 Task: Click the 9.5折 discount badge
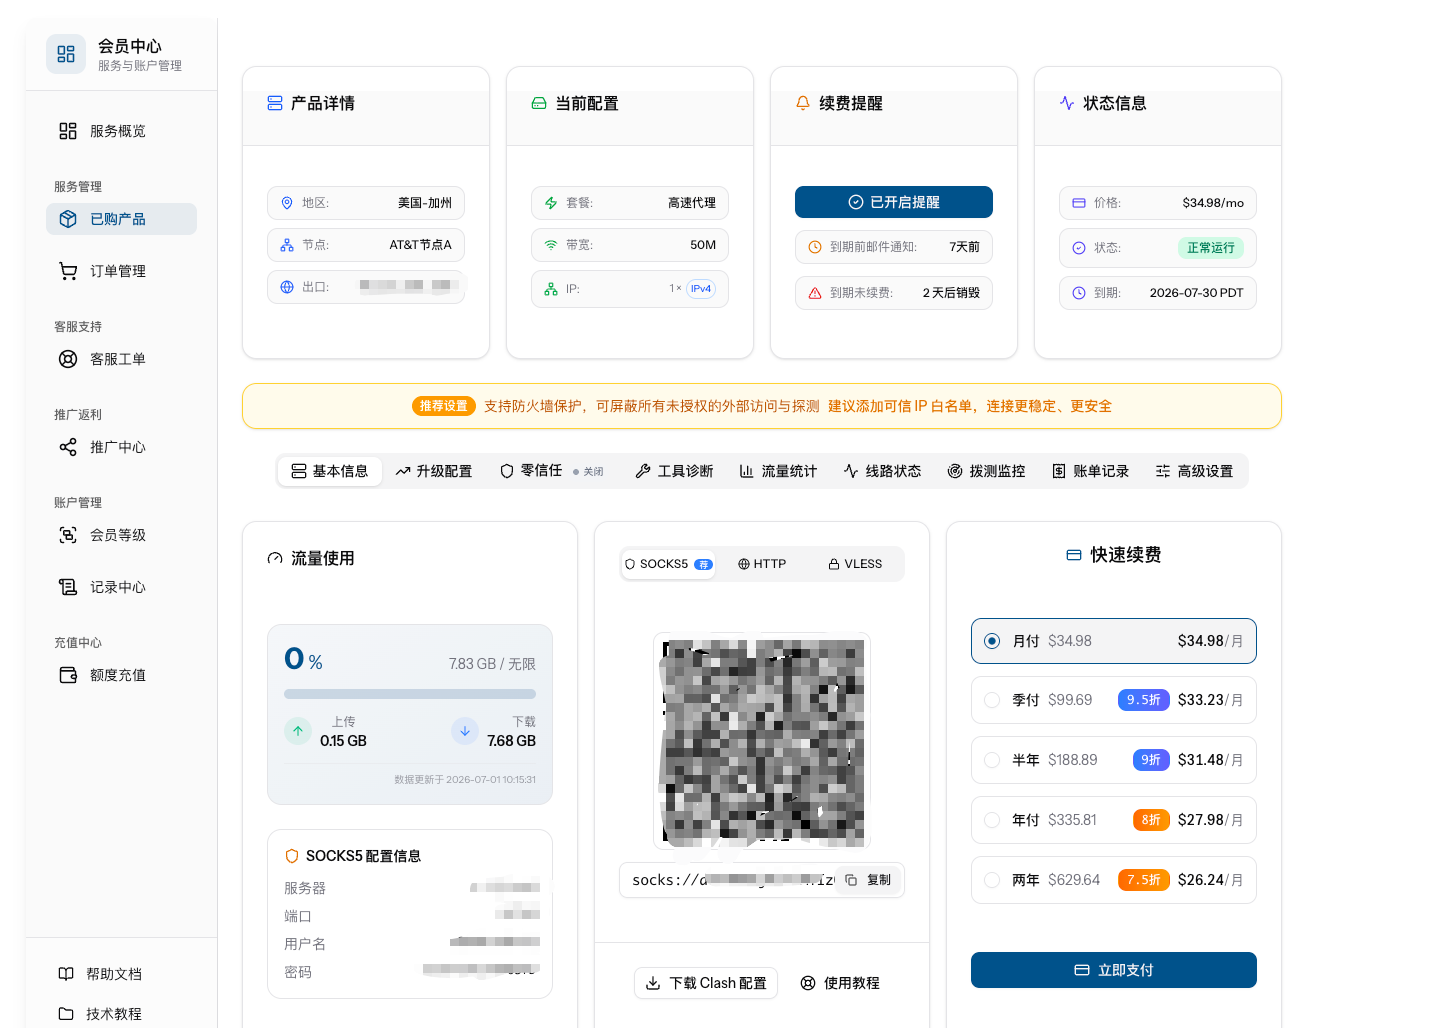(x=1144, y=700)
